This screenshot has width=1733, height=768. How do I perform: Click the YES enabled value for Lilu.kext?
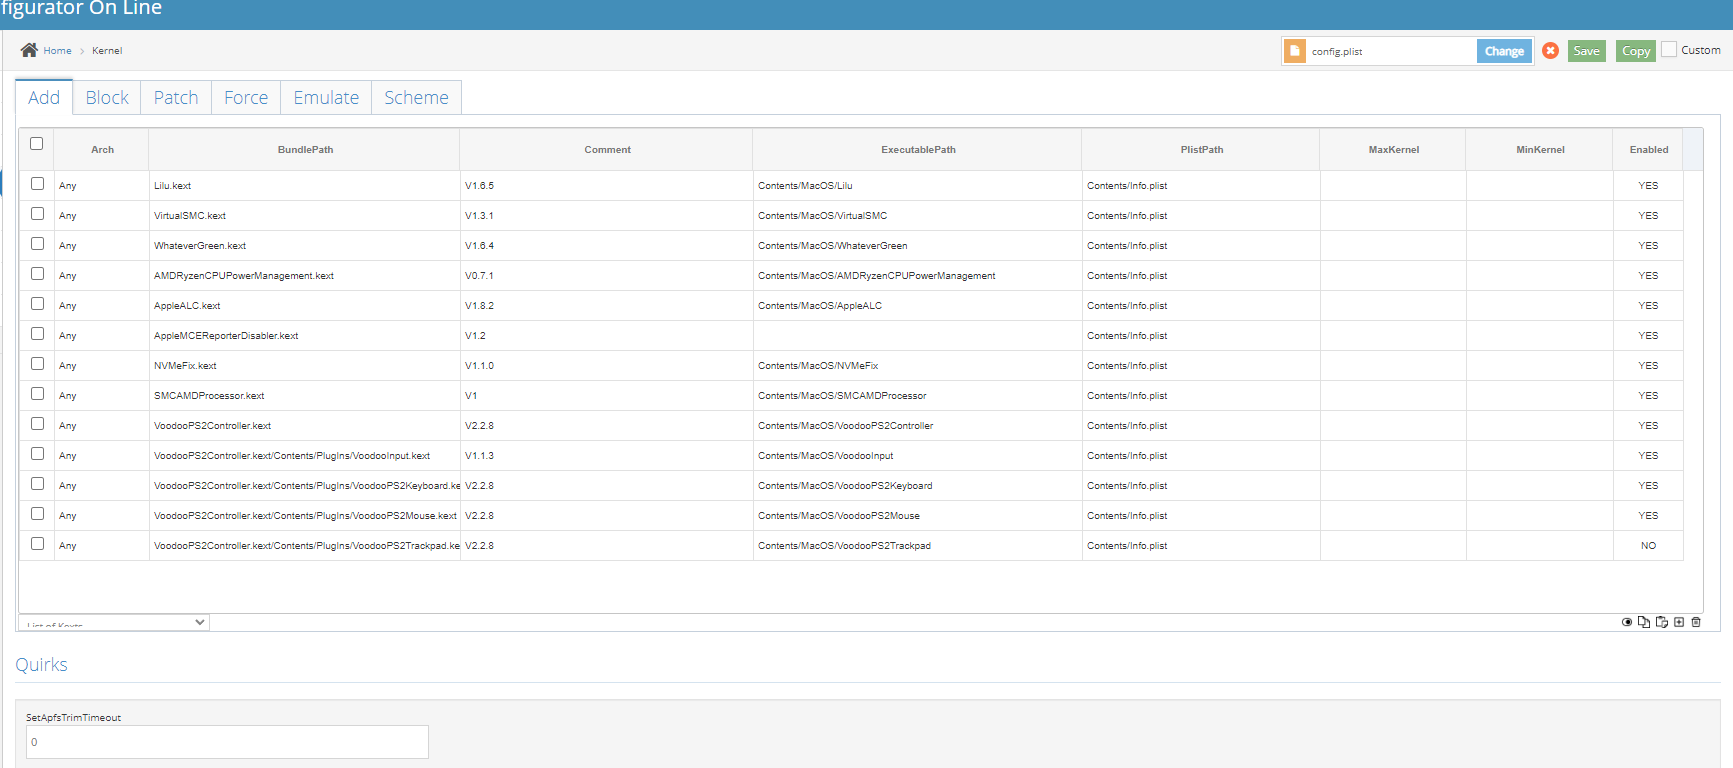[1648, 186]
